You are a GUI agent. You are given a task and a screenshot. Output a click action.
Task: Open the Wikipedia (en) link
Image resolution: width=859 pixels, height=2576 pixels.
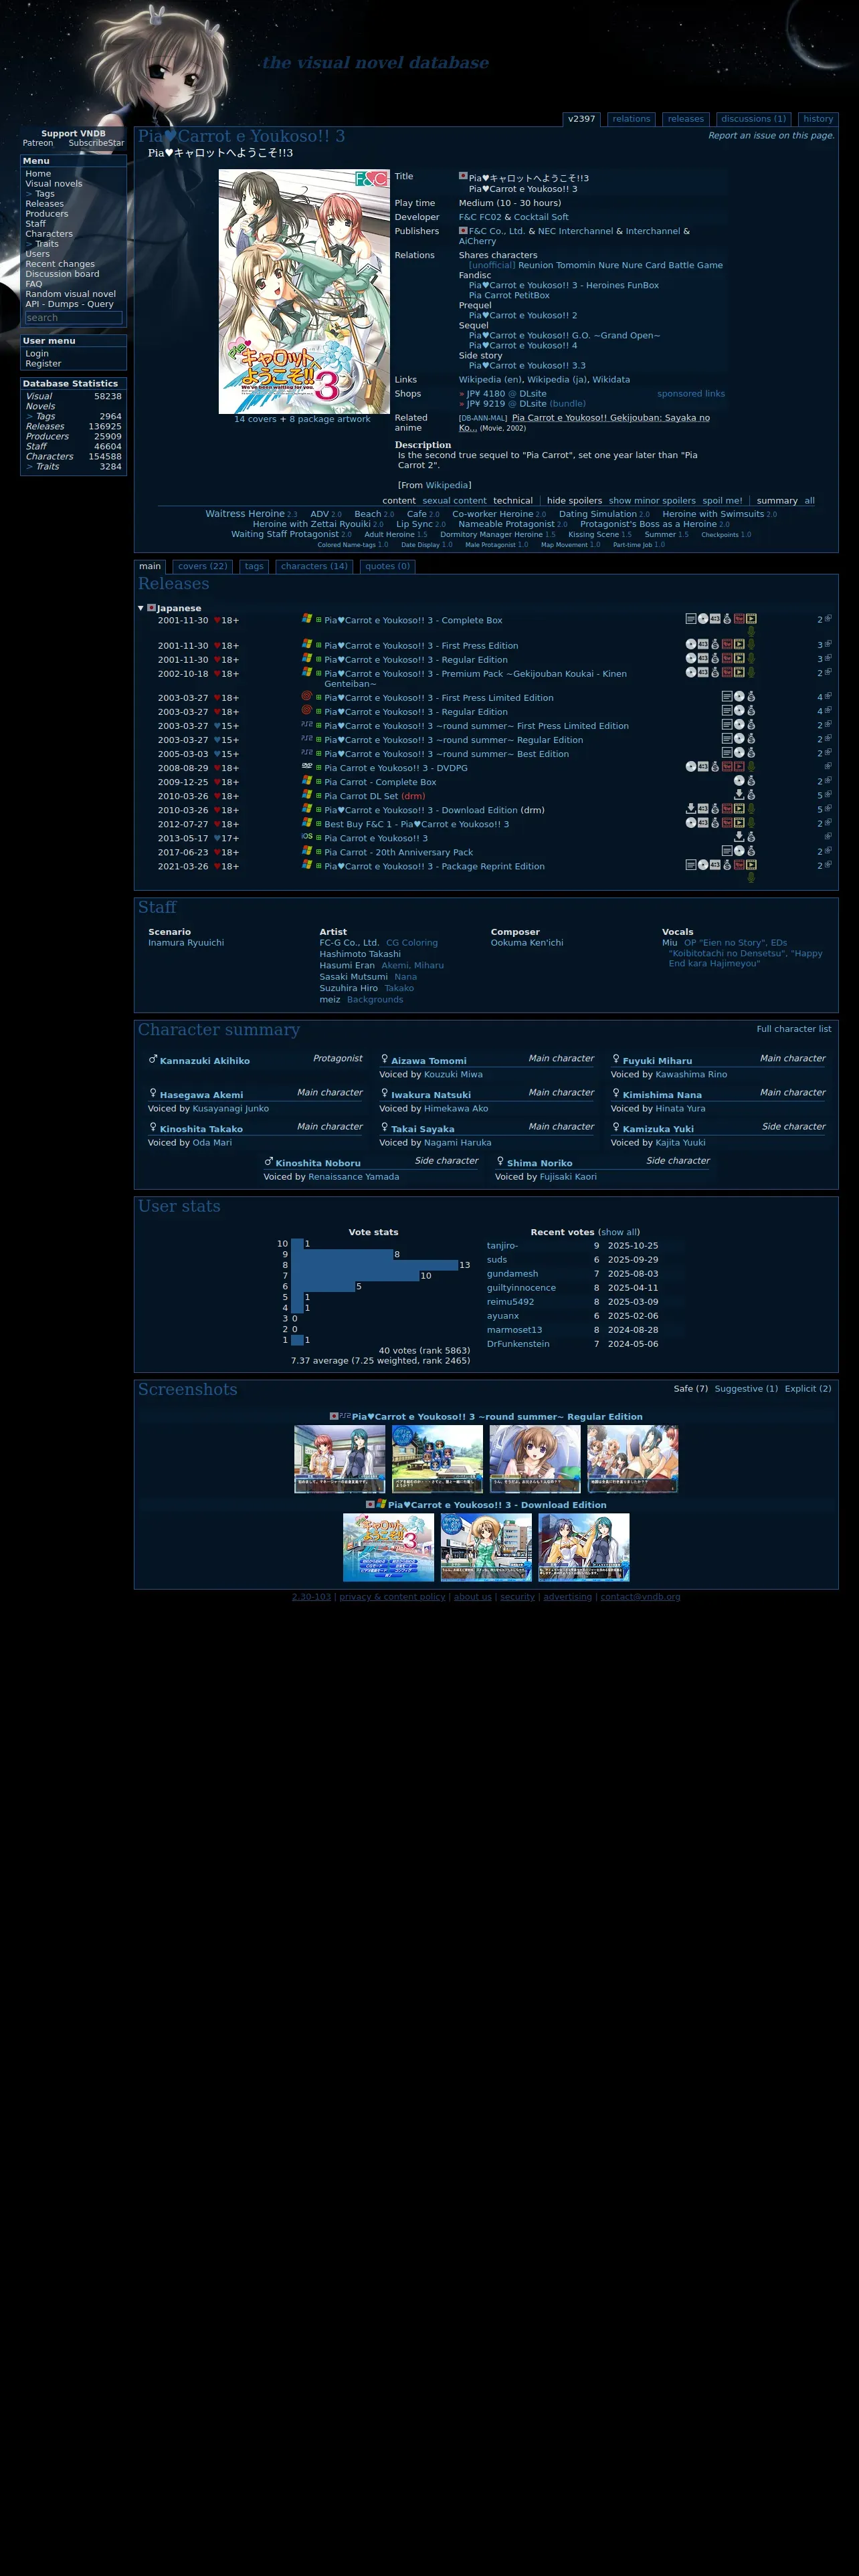[490, 380]
